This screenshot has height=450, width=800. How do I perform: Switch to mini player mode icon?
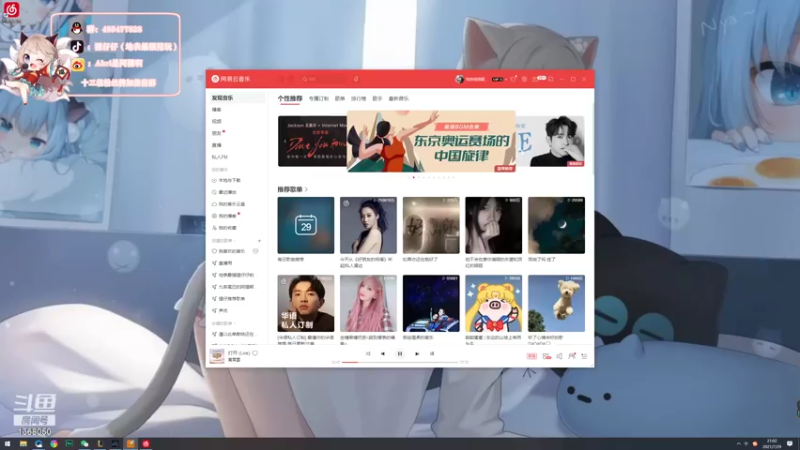point(551,79)
